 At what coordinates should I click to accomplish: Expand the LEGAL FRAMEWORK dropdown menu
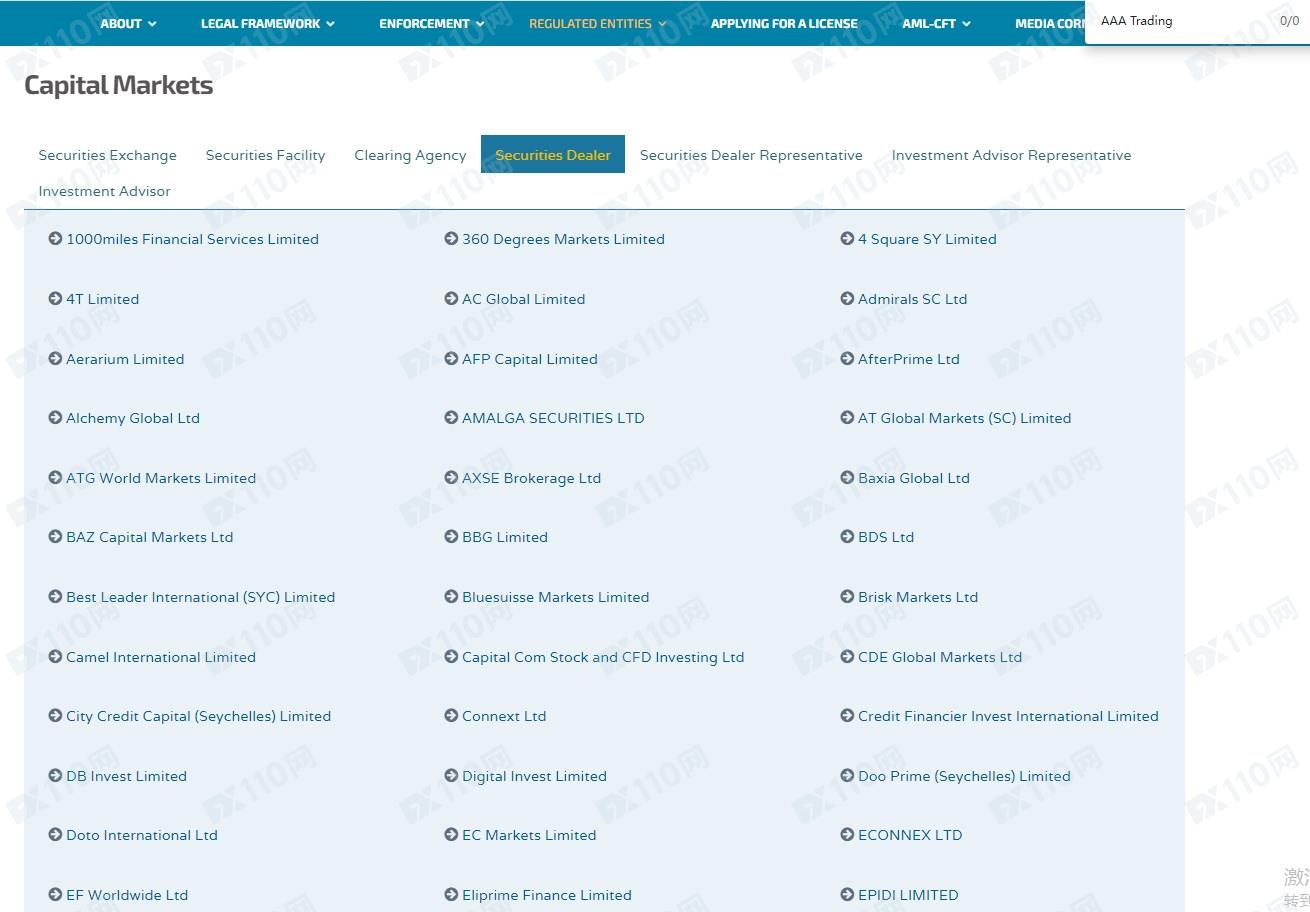coord(267,23)
